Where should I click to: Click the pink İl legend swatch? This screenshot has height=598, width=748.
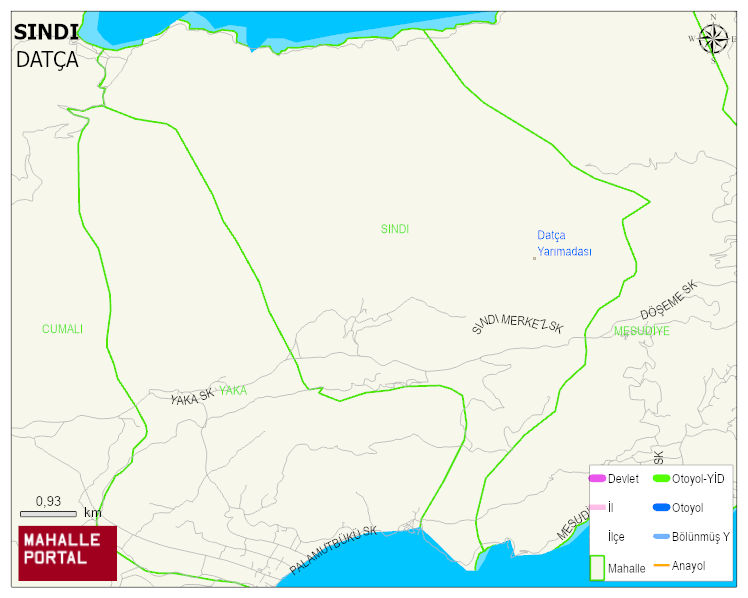597,508
